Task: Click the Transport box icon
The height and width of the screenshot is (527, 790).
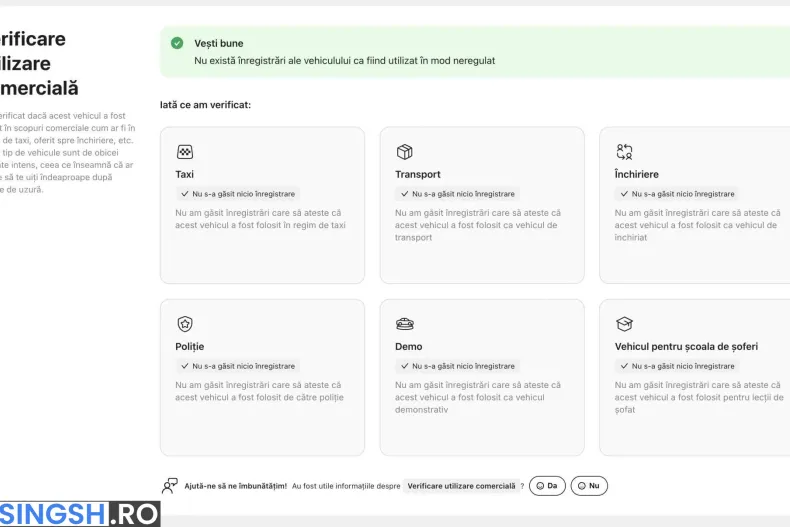Action: click(x=405, y=152)
